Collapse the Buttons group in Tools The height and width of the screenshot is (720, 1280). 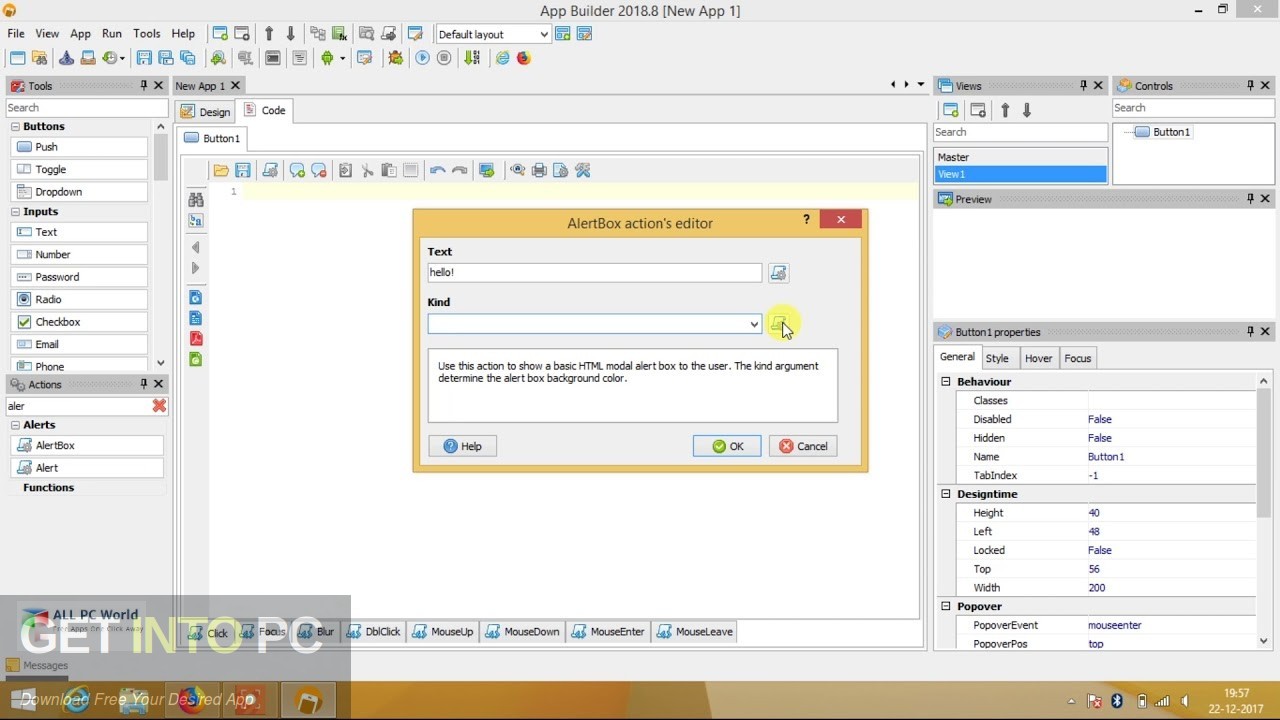(16, 127)
